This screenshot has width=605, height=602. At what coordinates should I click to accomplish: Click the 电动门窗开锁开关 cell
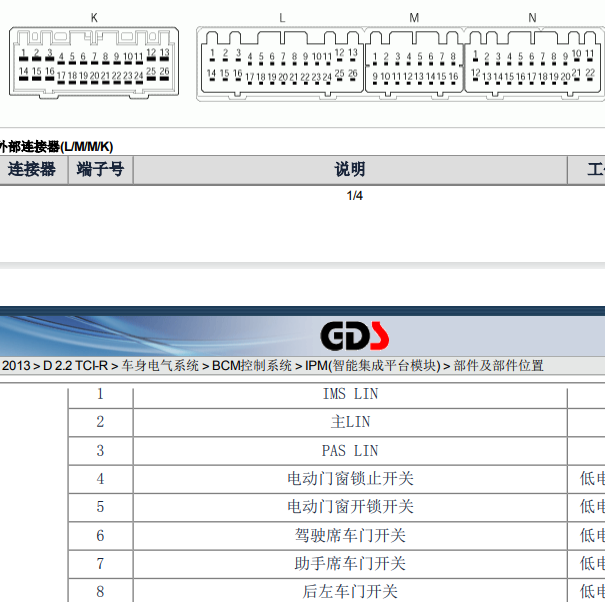click(350, 507)
